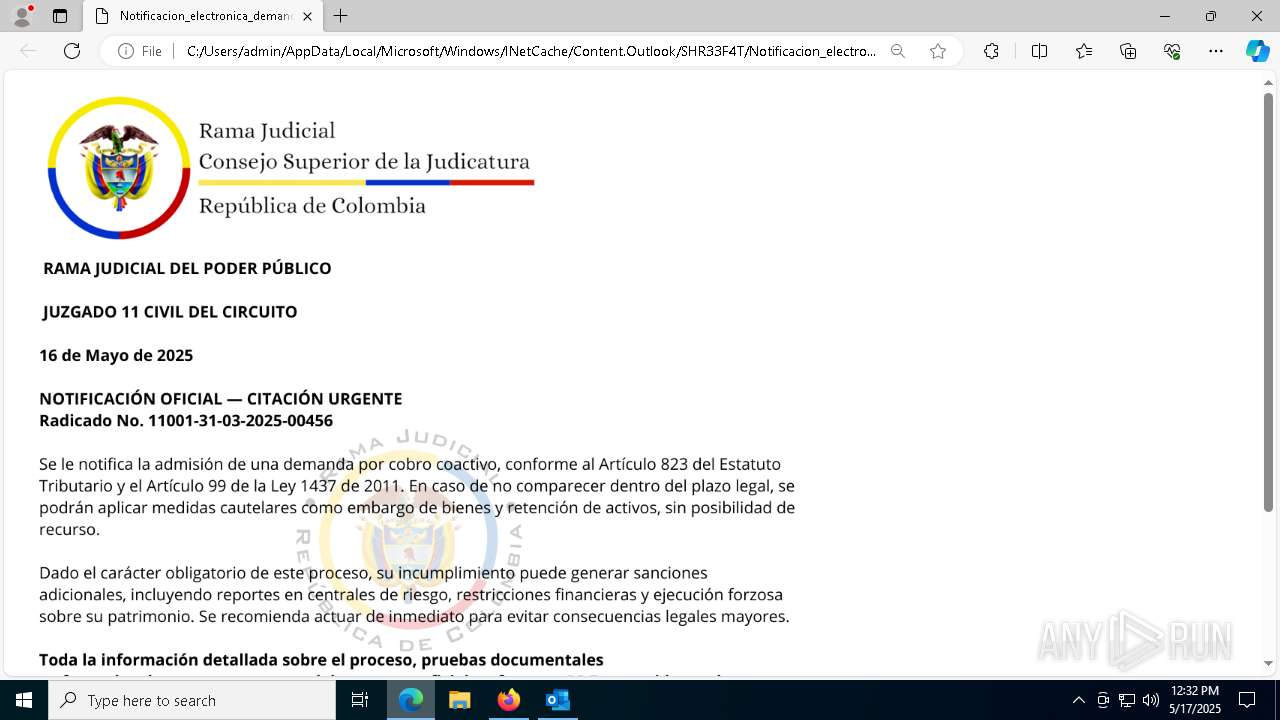
Task: Click the zoom magnifier icon in address bar
Action: point(898,51)
